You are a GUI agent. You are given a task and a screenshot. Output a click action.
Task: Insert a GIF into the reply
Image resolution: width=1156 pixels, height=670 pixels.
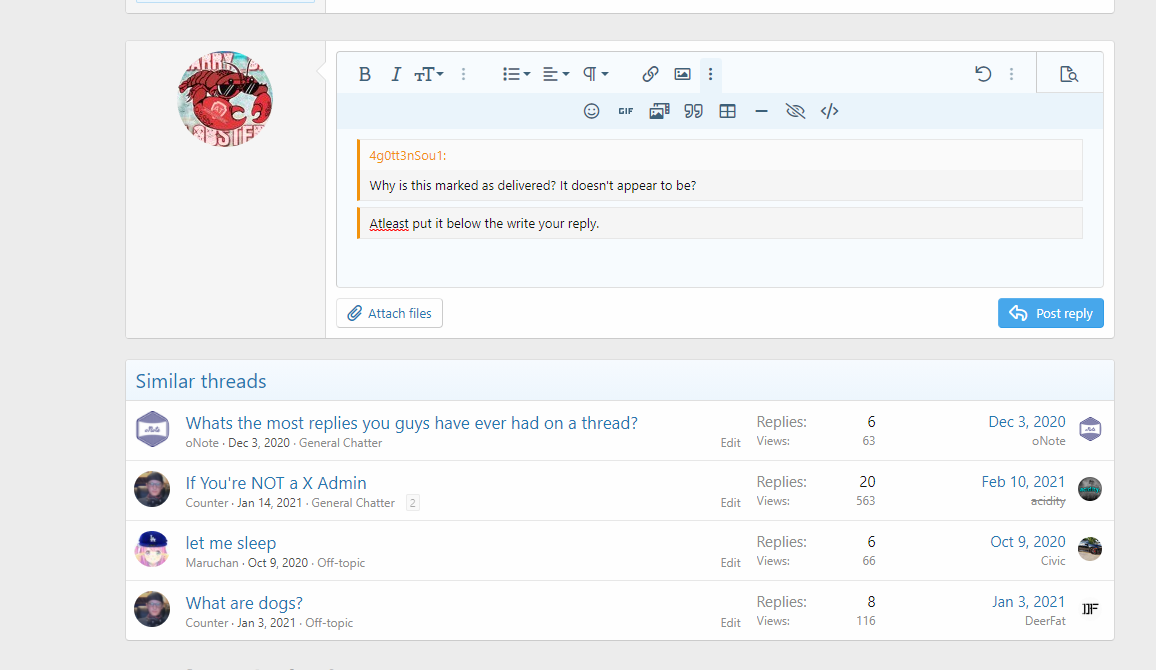coord(625,111)
